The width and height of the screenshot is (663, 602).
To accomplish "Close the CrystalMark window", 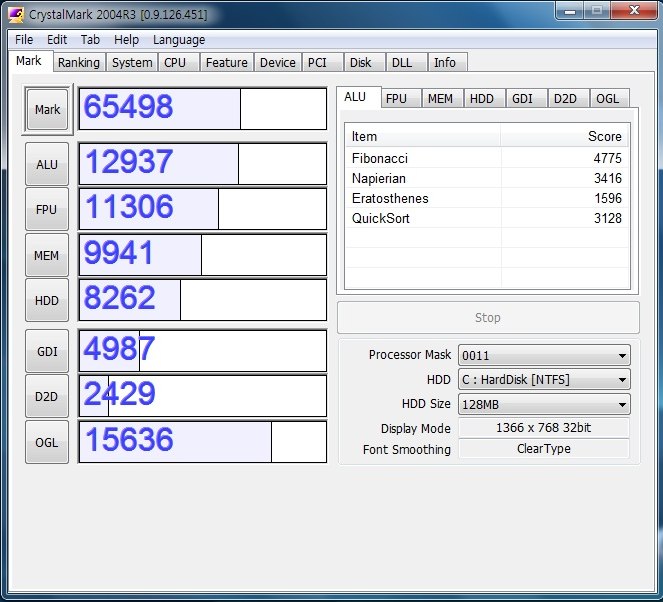I will pos(634,10).
